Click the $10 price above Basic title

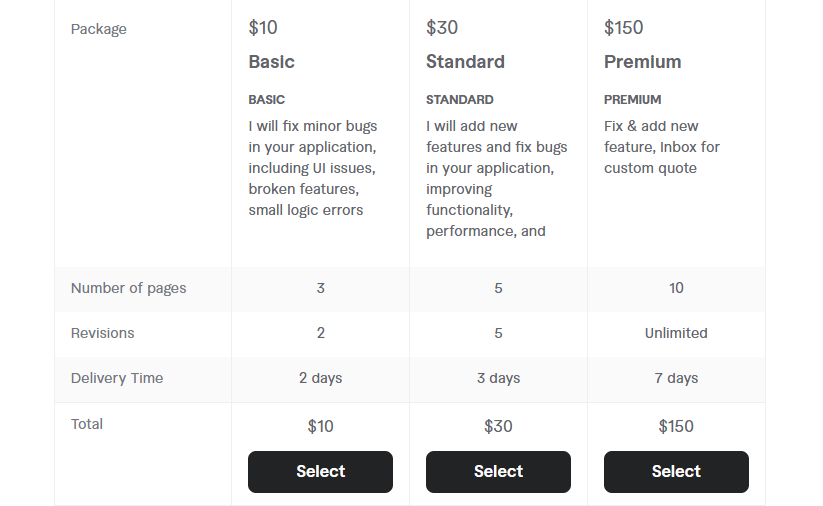(262, 28)
